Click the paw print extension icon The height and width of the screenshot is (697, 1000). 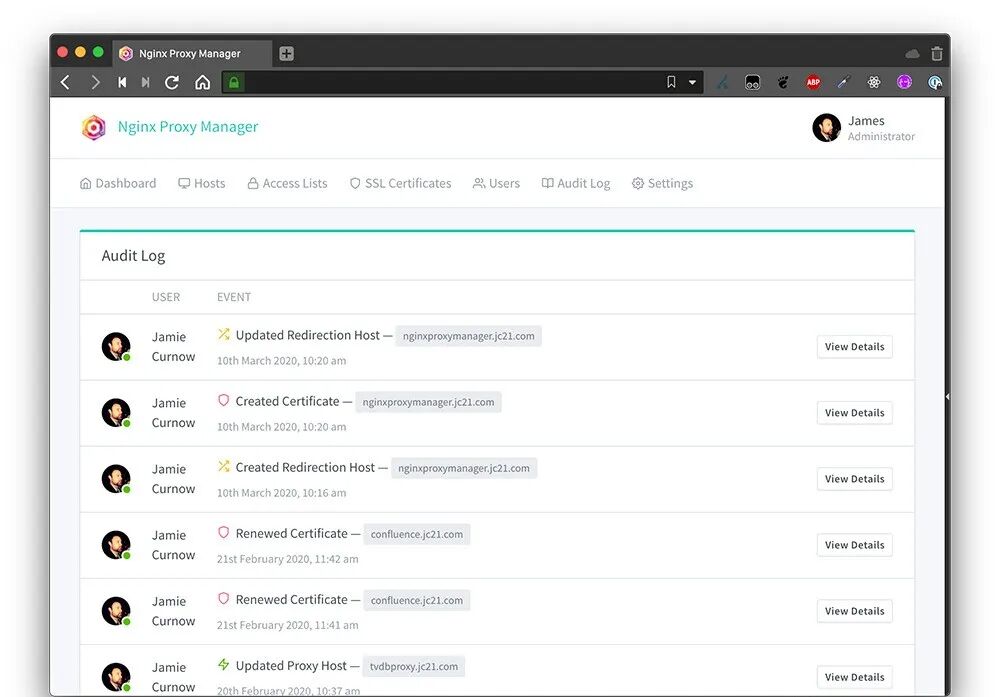tap(783, 82)
